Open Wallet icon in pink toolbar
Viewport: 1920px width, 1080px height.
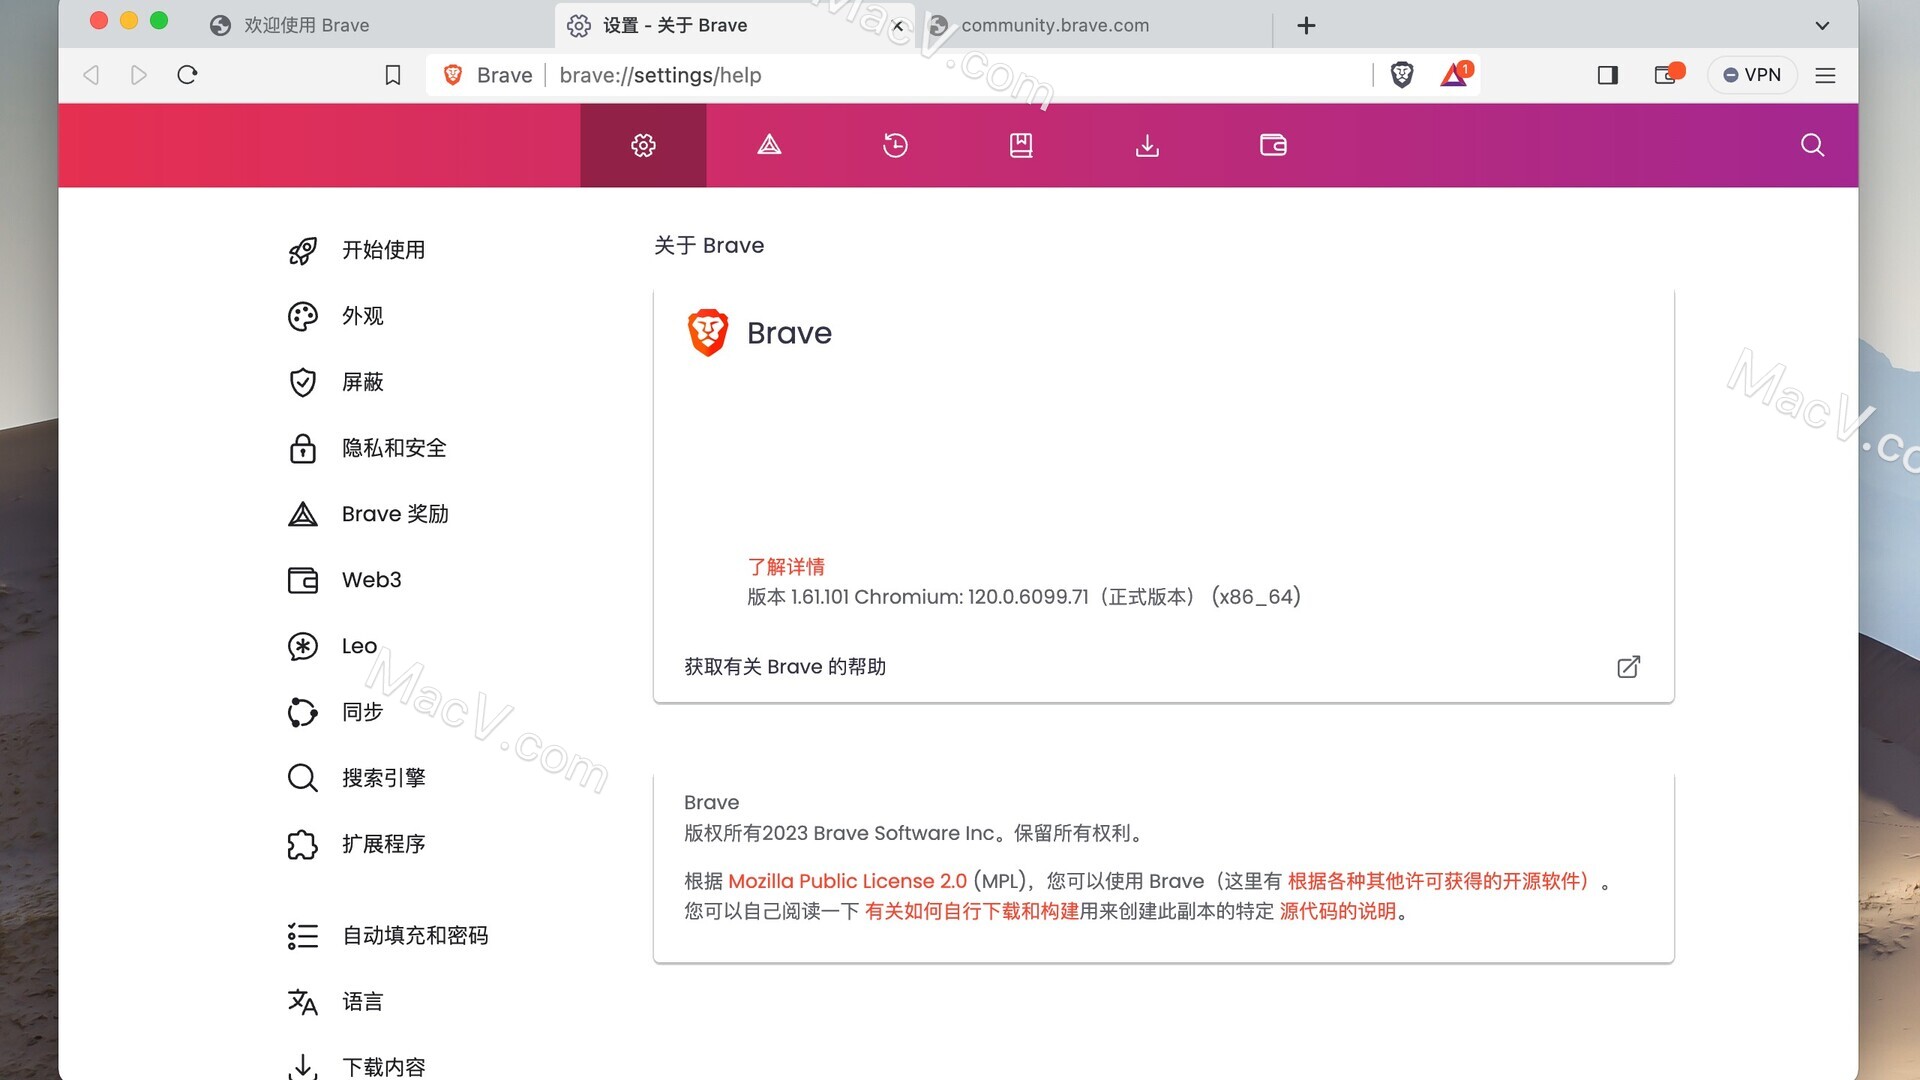point(1273,146)
